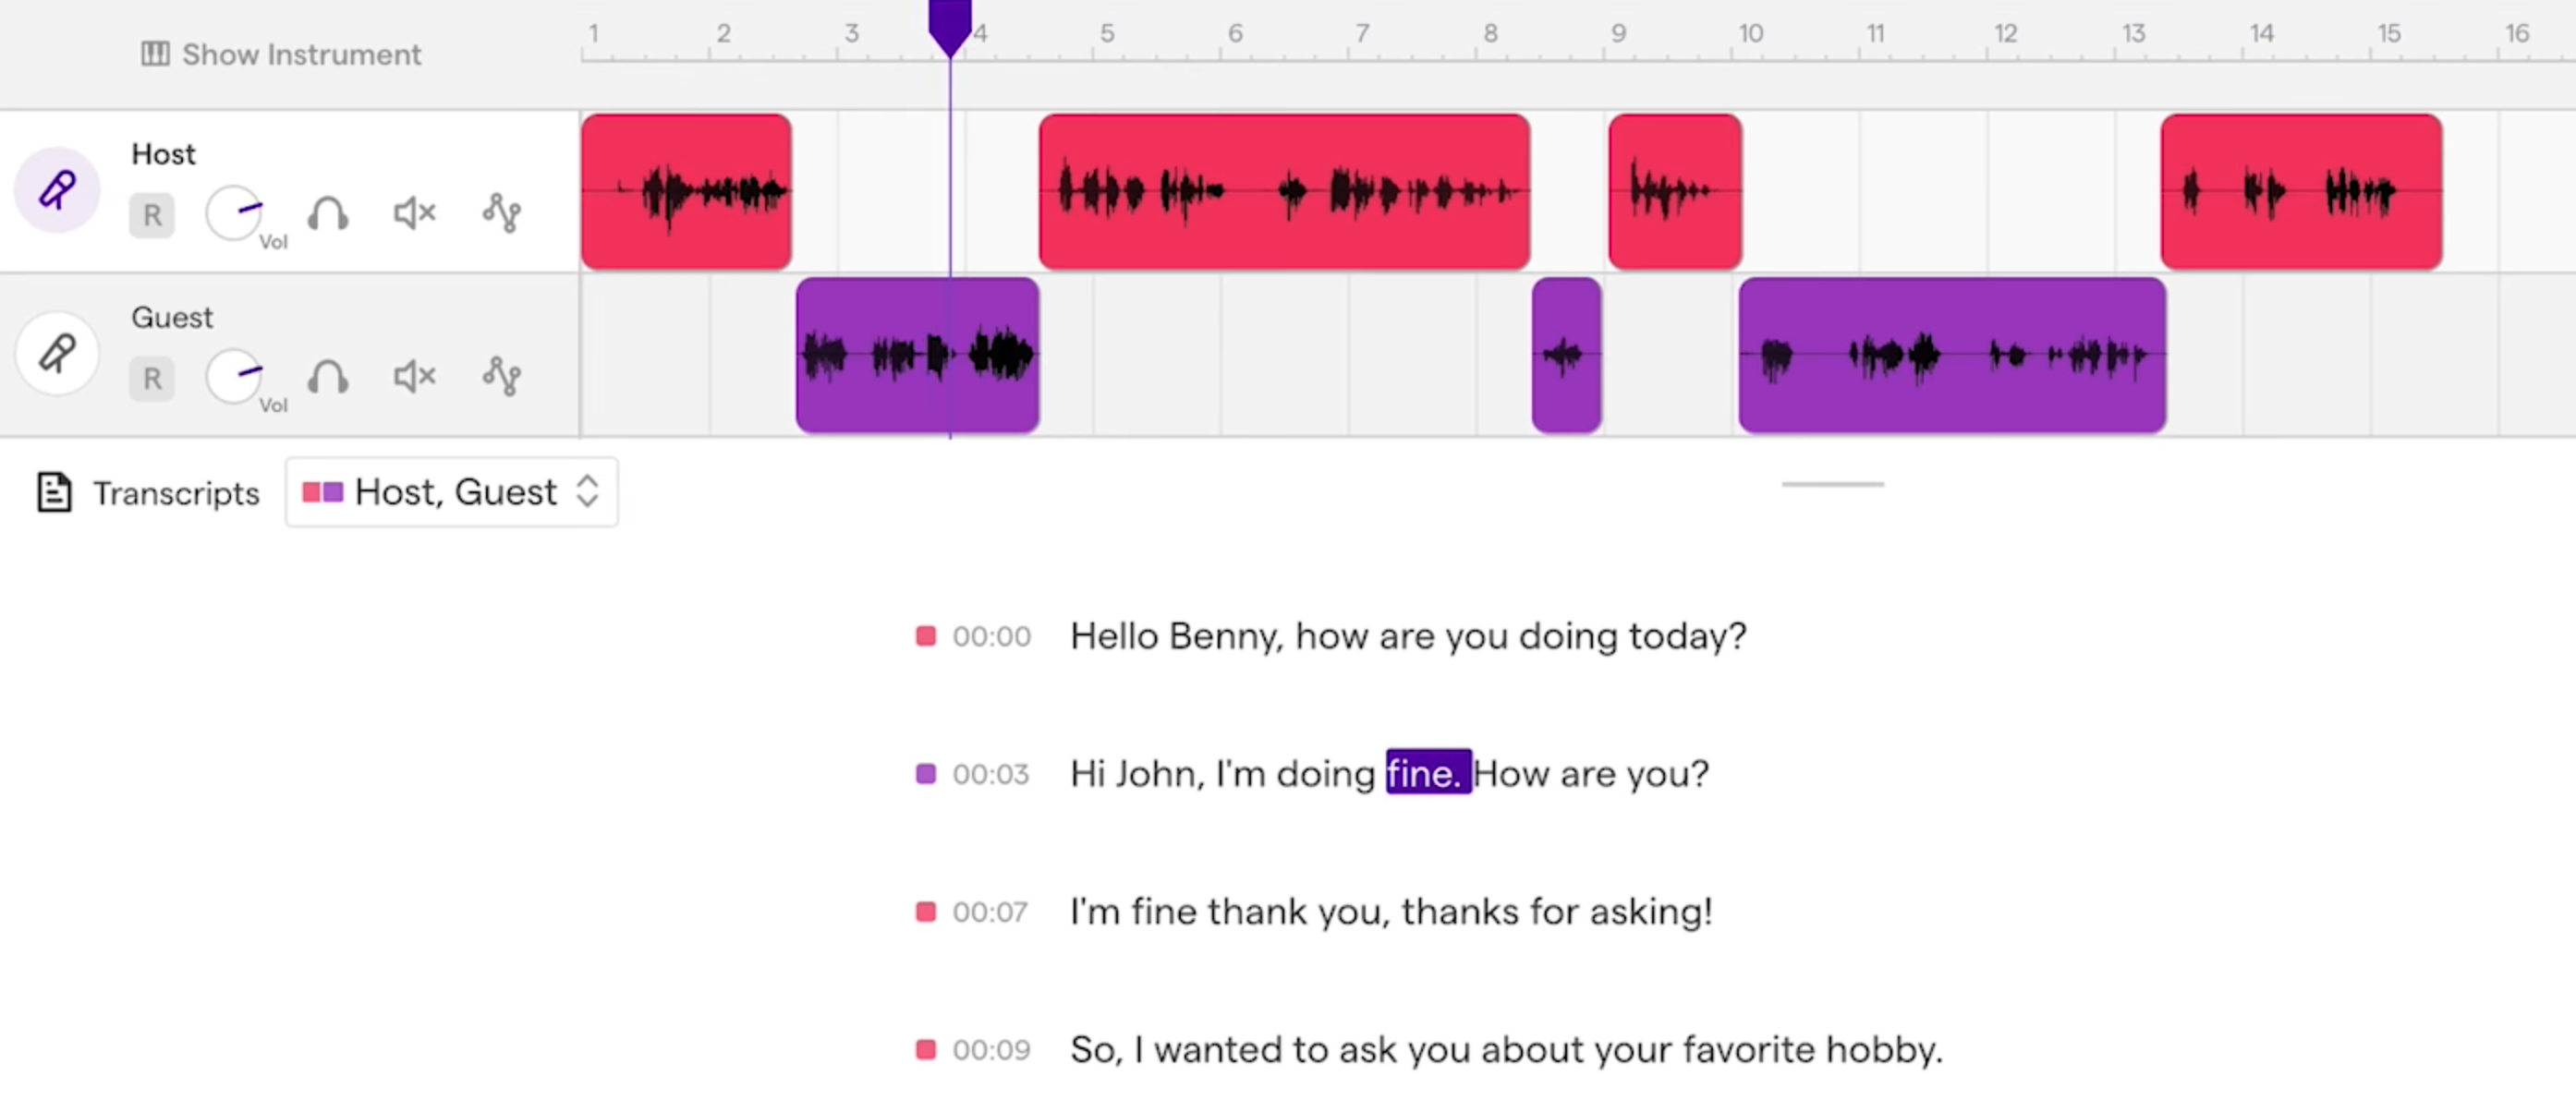Mute the Guest track

pos(415,377)
